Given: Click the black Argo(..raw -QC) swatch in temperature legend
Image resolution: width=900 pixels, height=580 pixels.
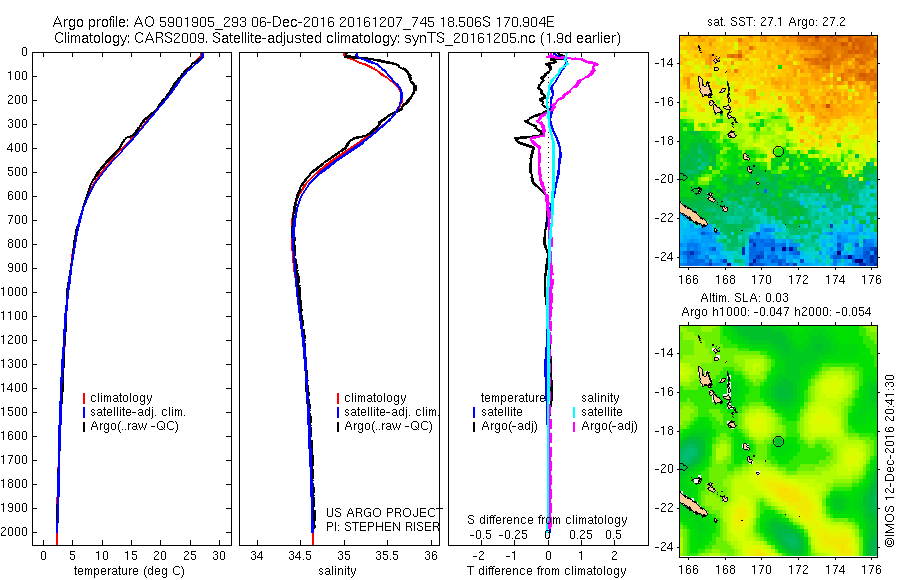Looking at the screenshot, I should point(84,426).
